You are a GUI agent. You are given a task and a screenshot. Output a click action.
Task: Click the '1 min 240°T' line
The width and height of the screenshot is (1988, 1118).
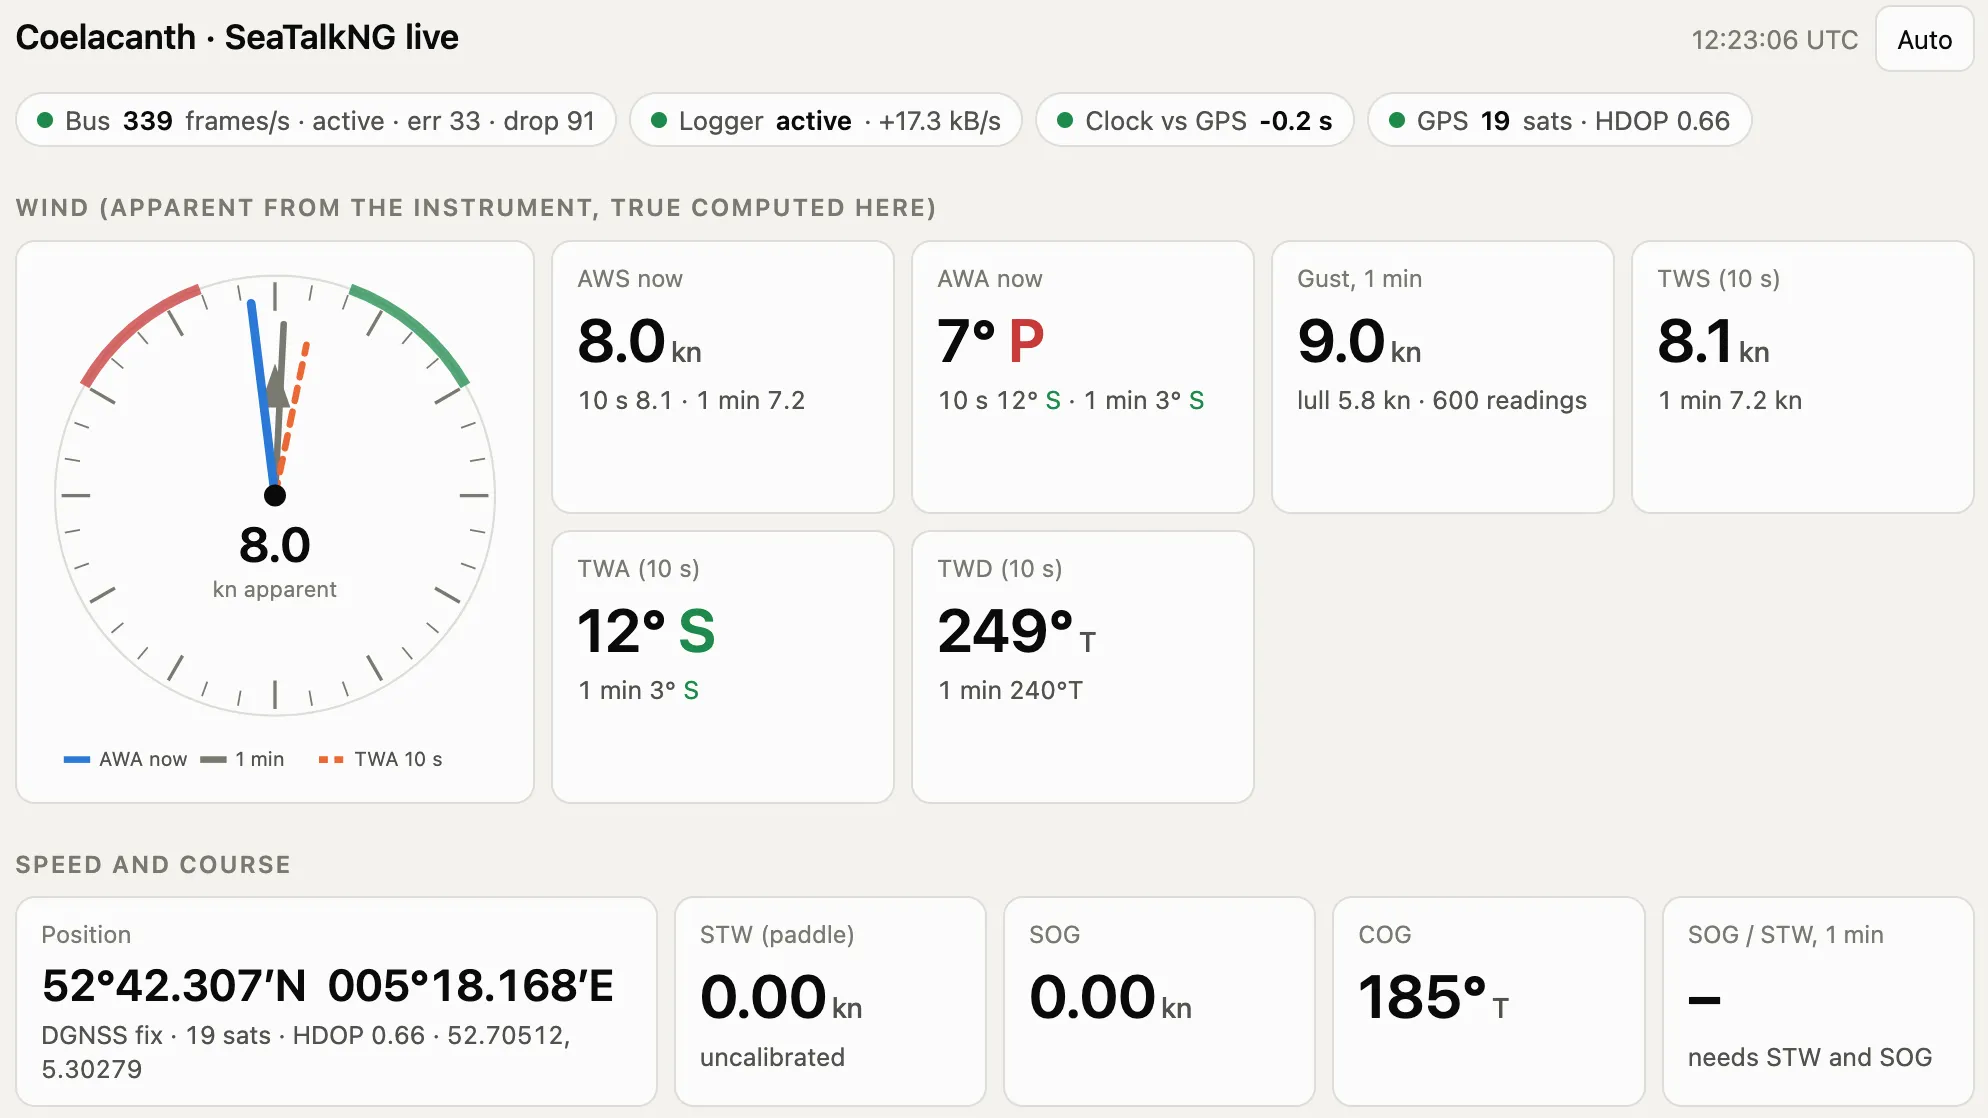1011,691
